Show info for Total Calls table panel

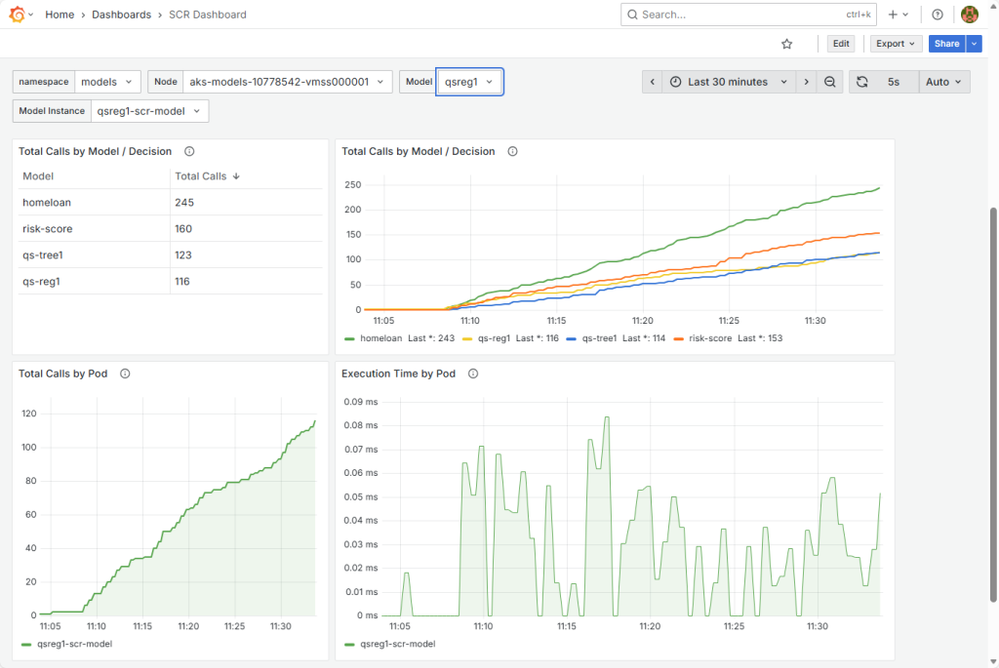tap(189, 152)
